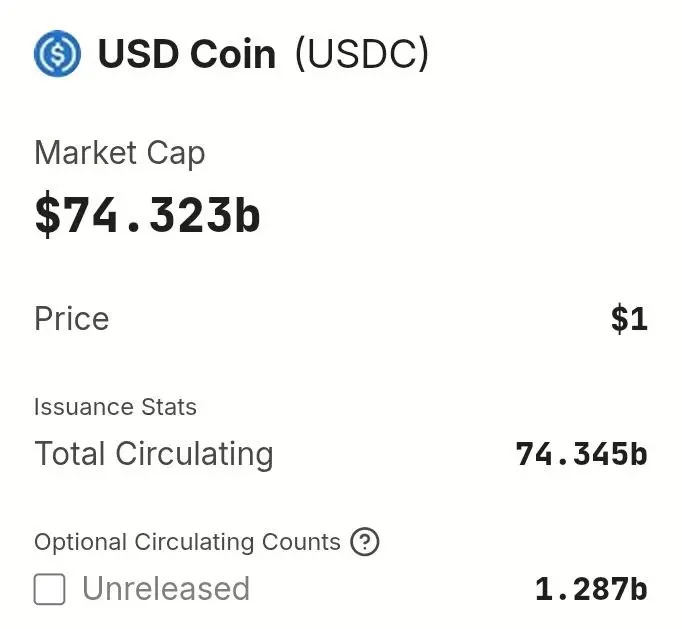Select the $1 price value

coord(629,319)
